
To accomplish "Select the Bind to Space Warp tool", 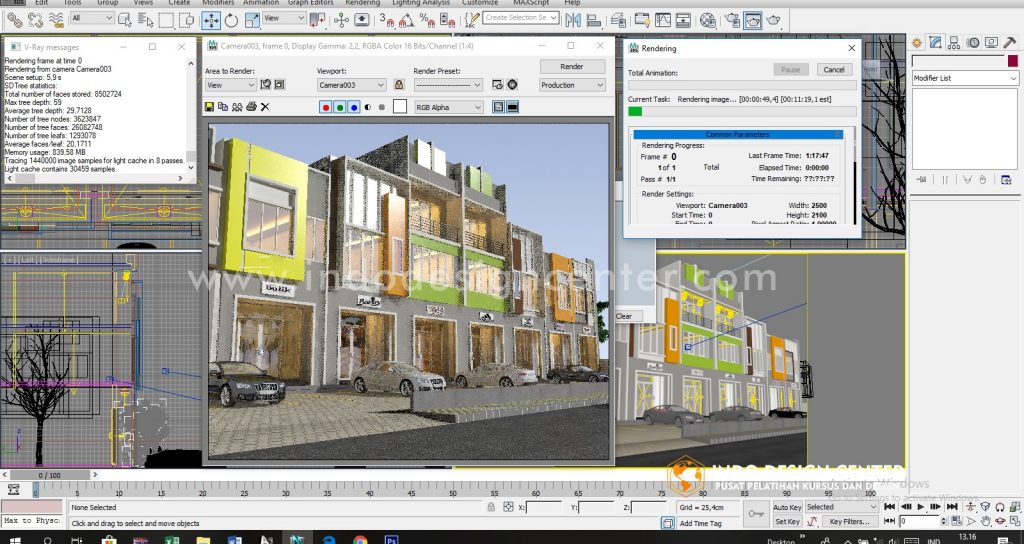I will (x=56, y=20).
